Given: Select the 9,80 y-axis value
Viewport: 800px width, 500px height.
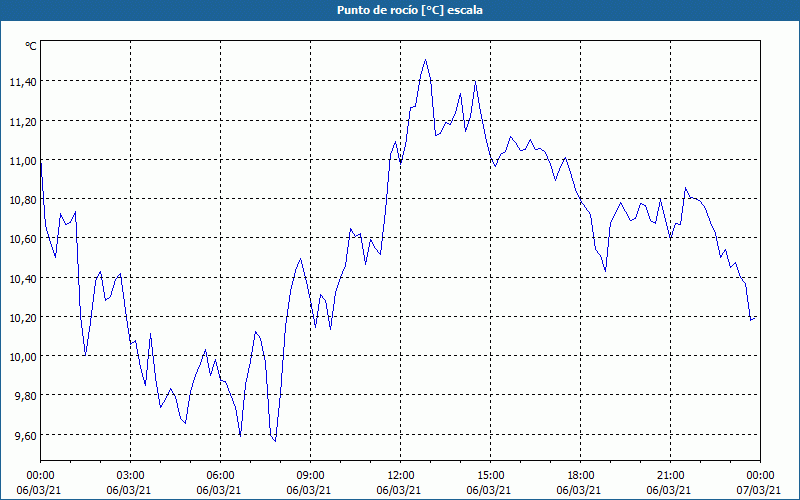Looking at the screenshot, I should pos(26,395).
